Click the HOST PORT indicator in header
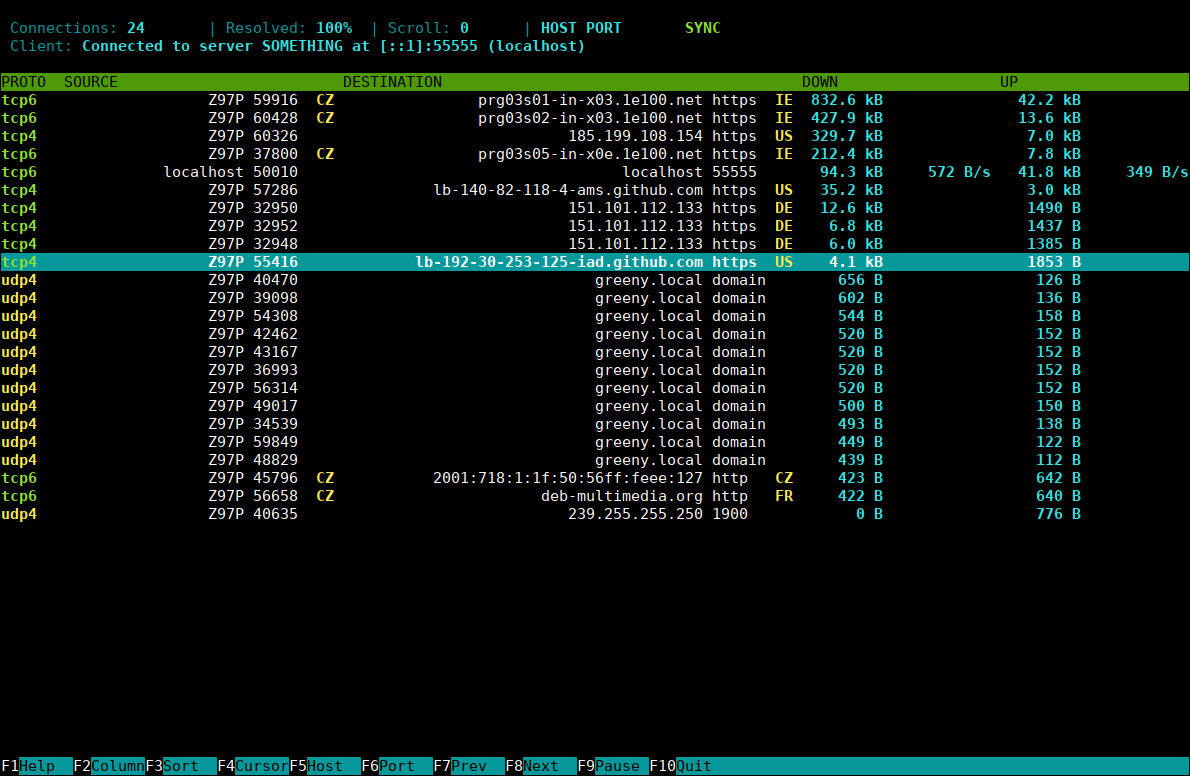The image size is (1190, 776). (581, 28)
